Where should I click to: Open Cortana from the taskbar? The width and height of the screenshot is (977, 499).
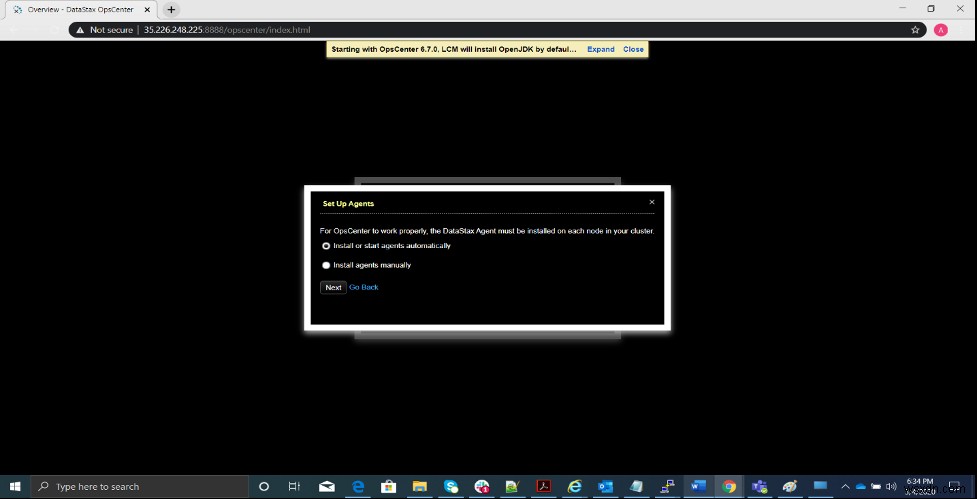pyautogui.click(x=264, y=487)
